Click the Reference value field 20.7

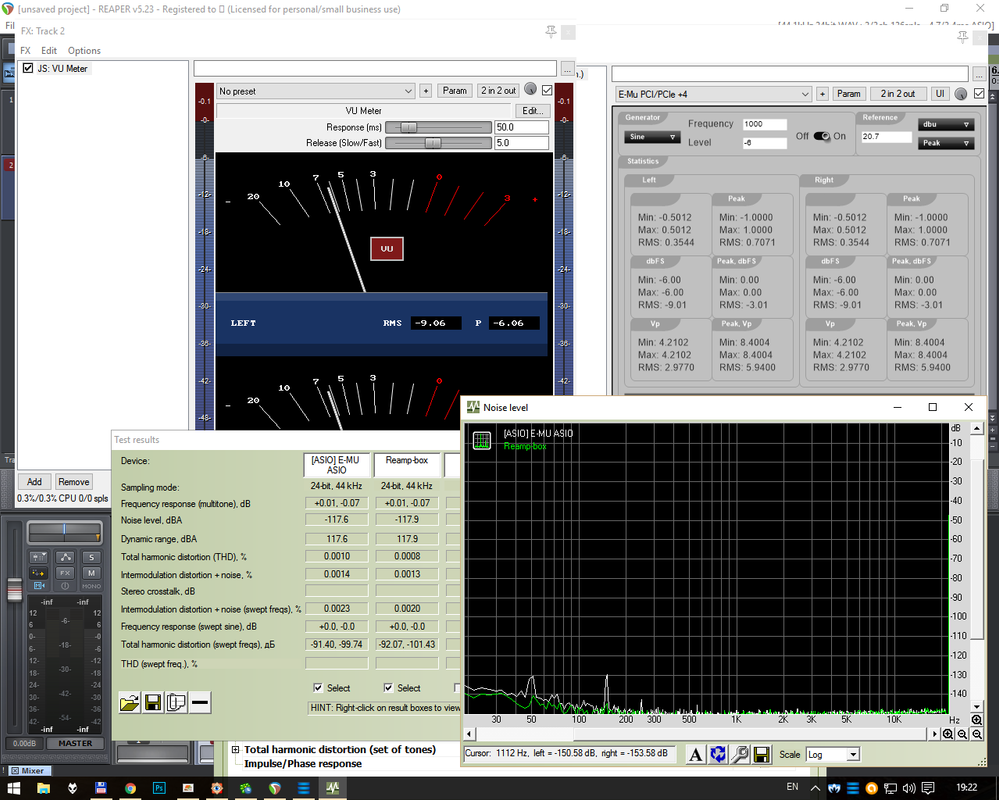click(x=886, y=136)
